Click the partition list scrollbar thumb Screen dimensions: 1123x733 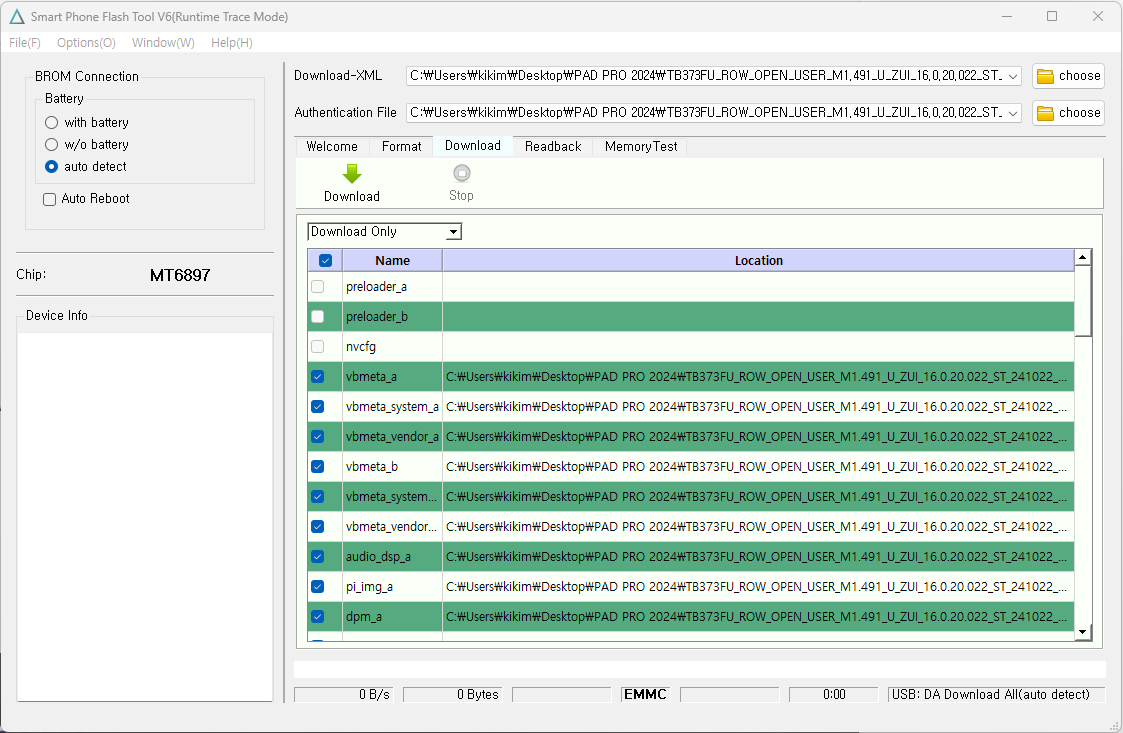1083,300
